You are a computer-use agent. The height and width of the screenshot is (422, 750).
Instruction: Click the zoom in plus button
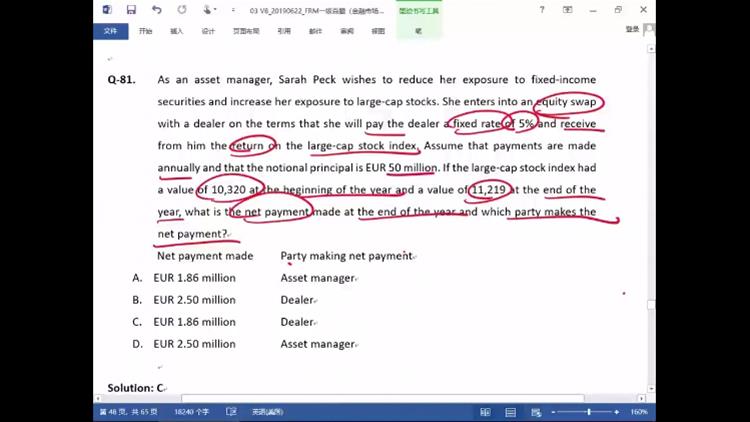tap(616, 412)
